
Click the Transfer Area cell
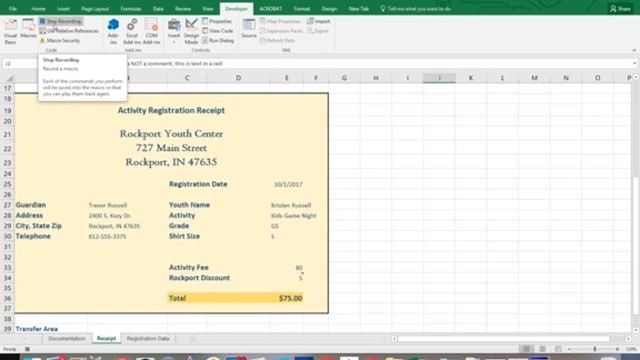coord(37,329)
